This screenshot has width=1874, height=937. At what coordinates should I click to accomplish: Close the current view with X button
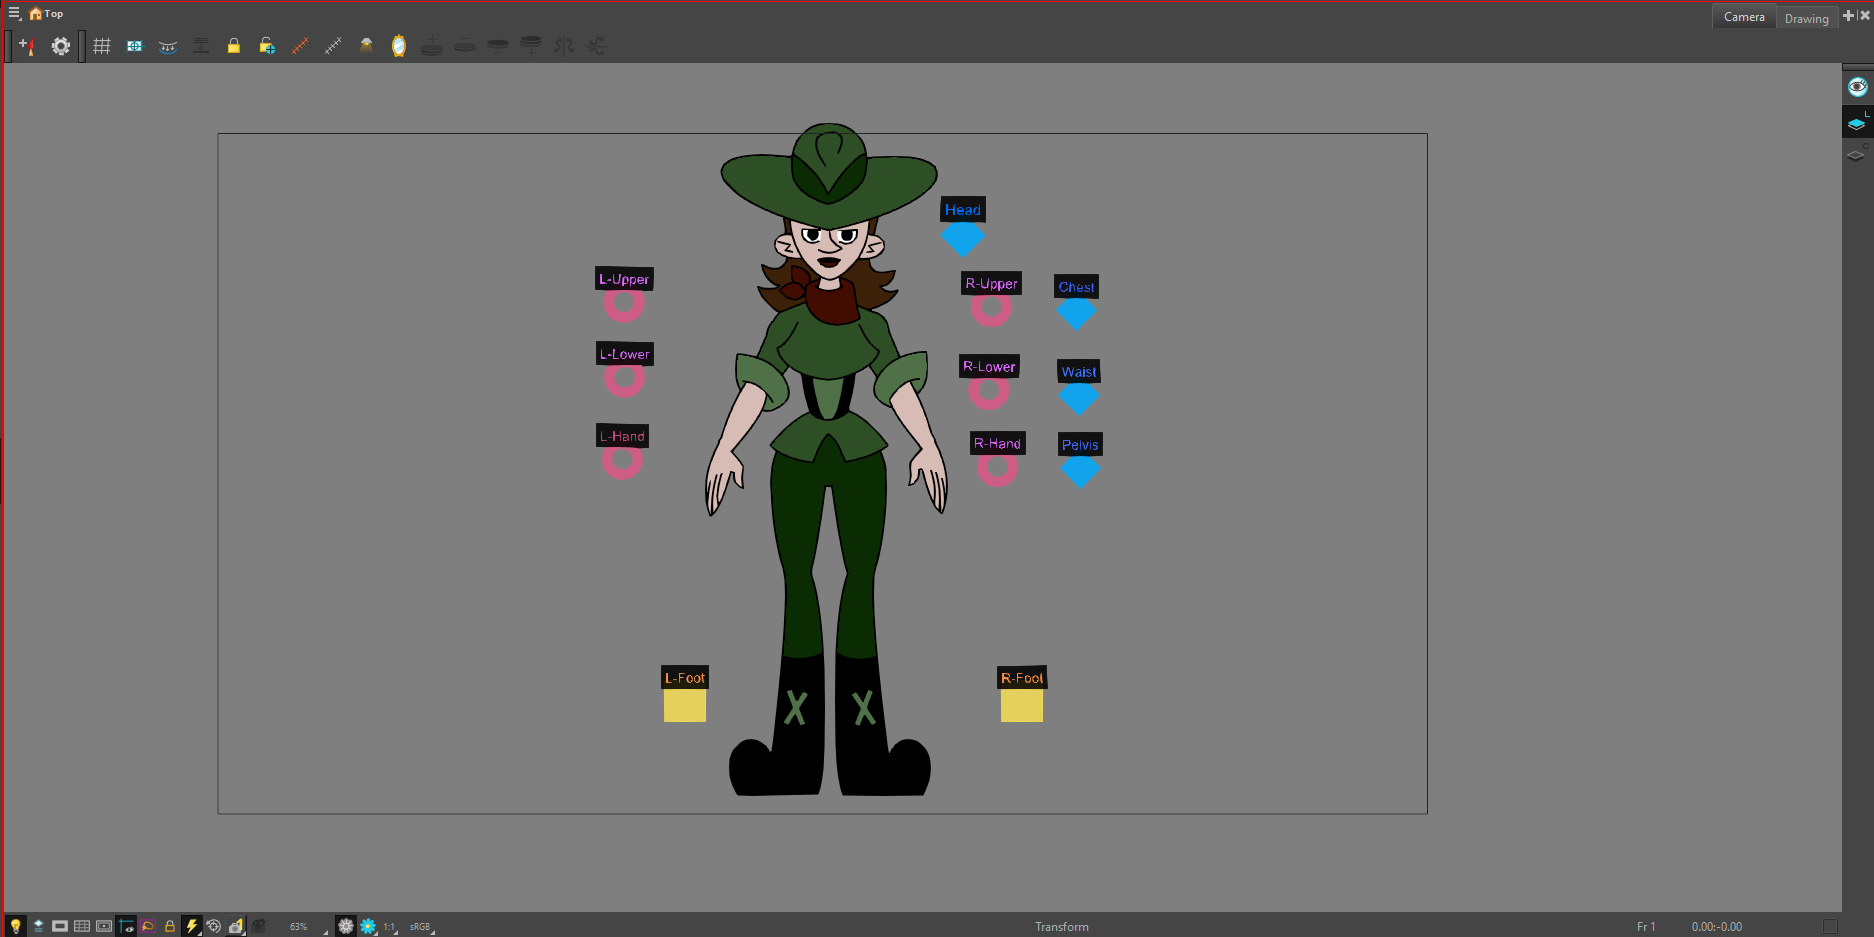(1865, 15)
